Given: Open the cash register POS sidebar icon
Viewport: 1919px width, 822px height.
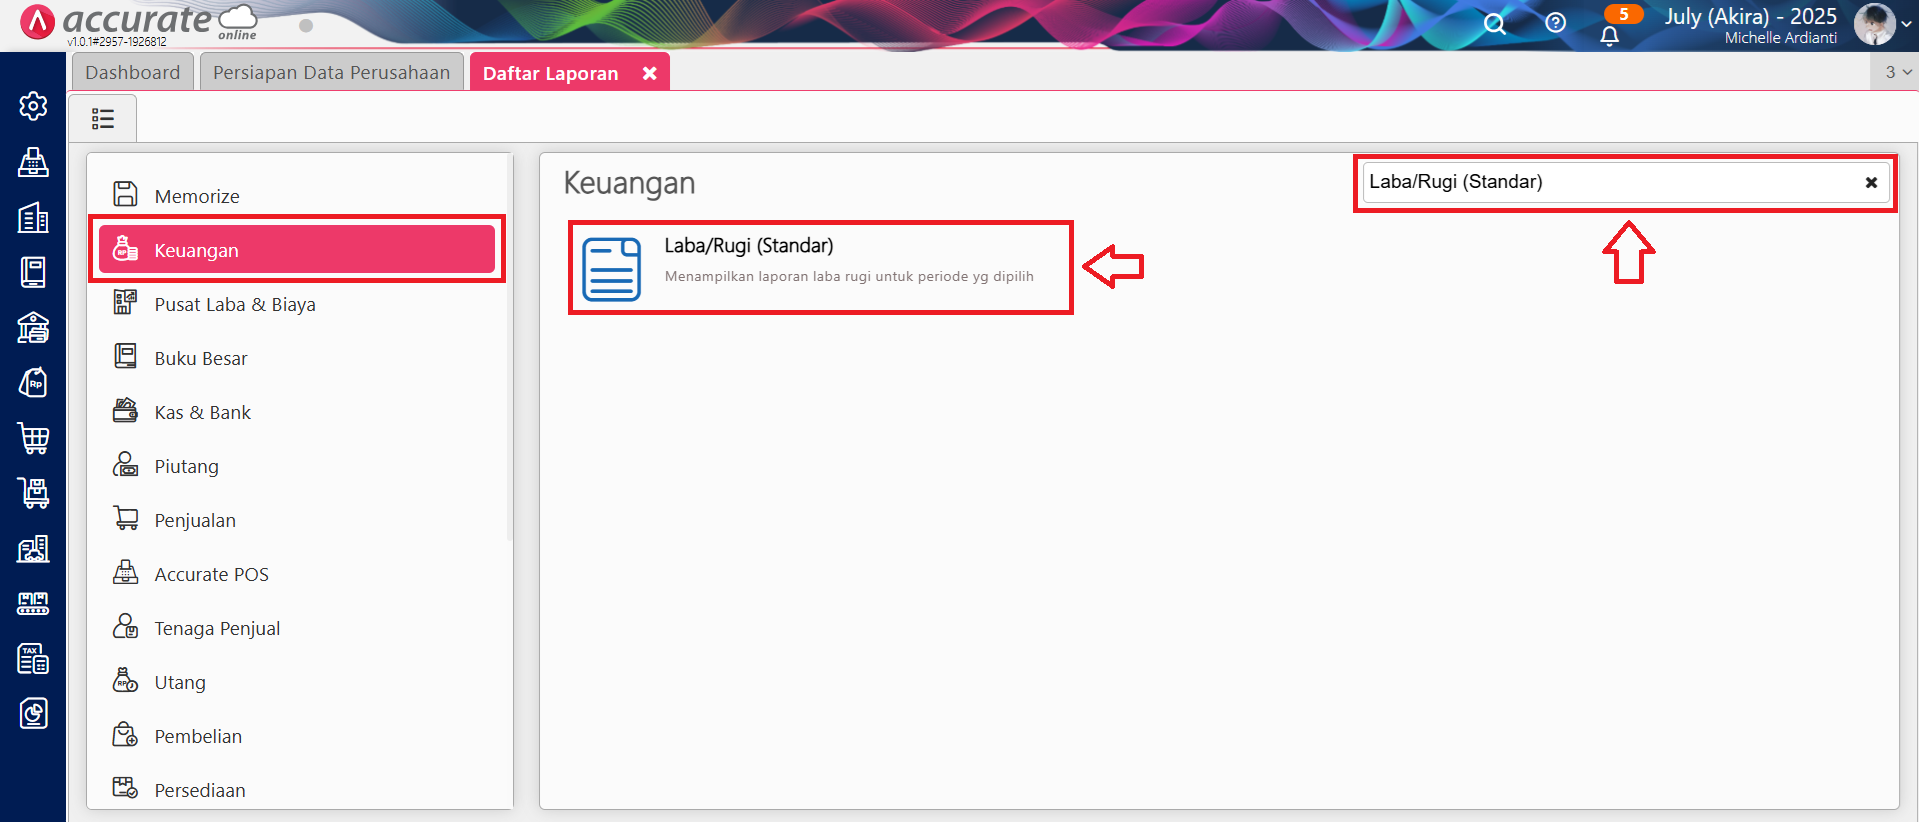Looking at the screenshot, I should click(x=33, y=162).
